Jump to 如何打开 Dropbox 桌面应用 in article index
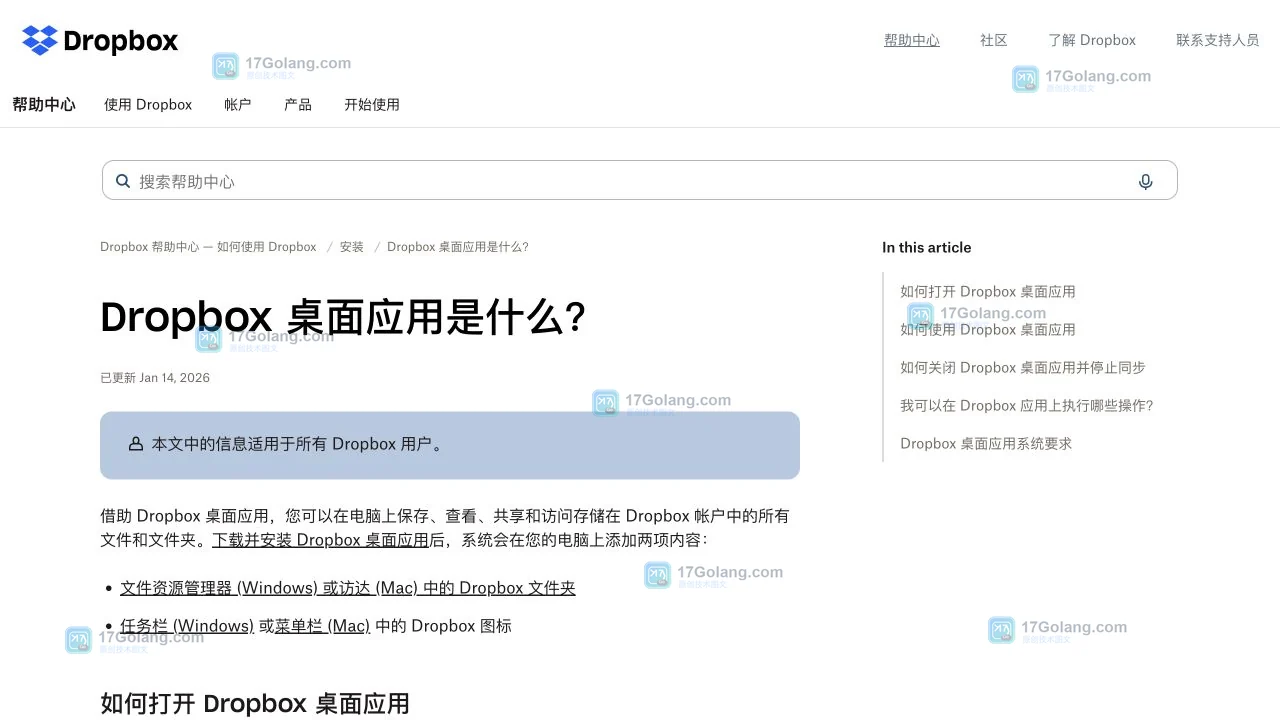The image size is (1280, 720). click(988, 292)
